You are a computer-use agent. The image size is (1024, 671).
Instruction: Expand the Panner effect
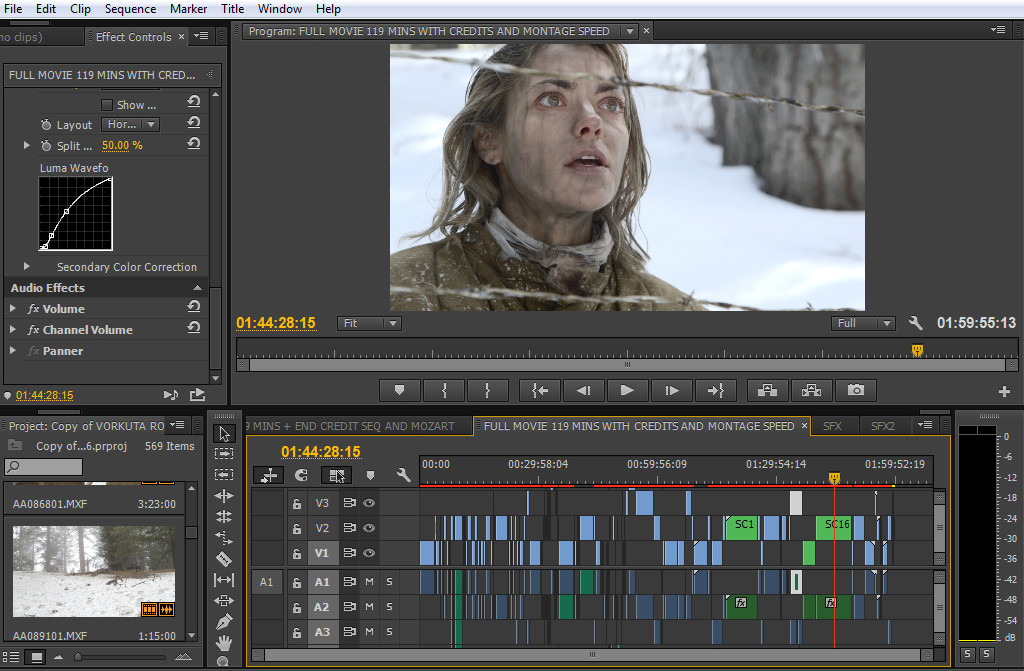(x=12, y=350)
